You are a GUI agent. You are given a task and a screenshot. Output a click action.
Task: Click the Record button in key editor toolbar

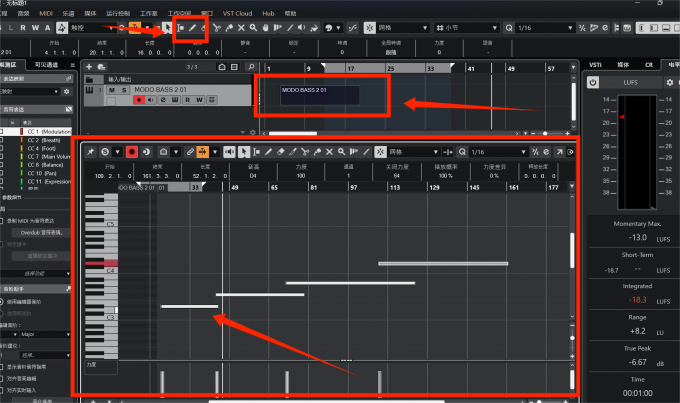coord(132,152)
